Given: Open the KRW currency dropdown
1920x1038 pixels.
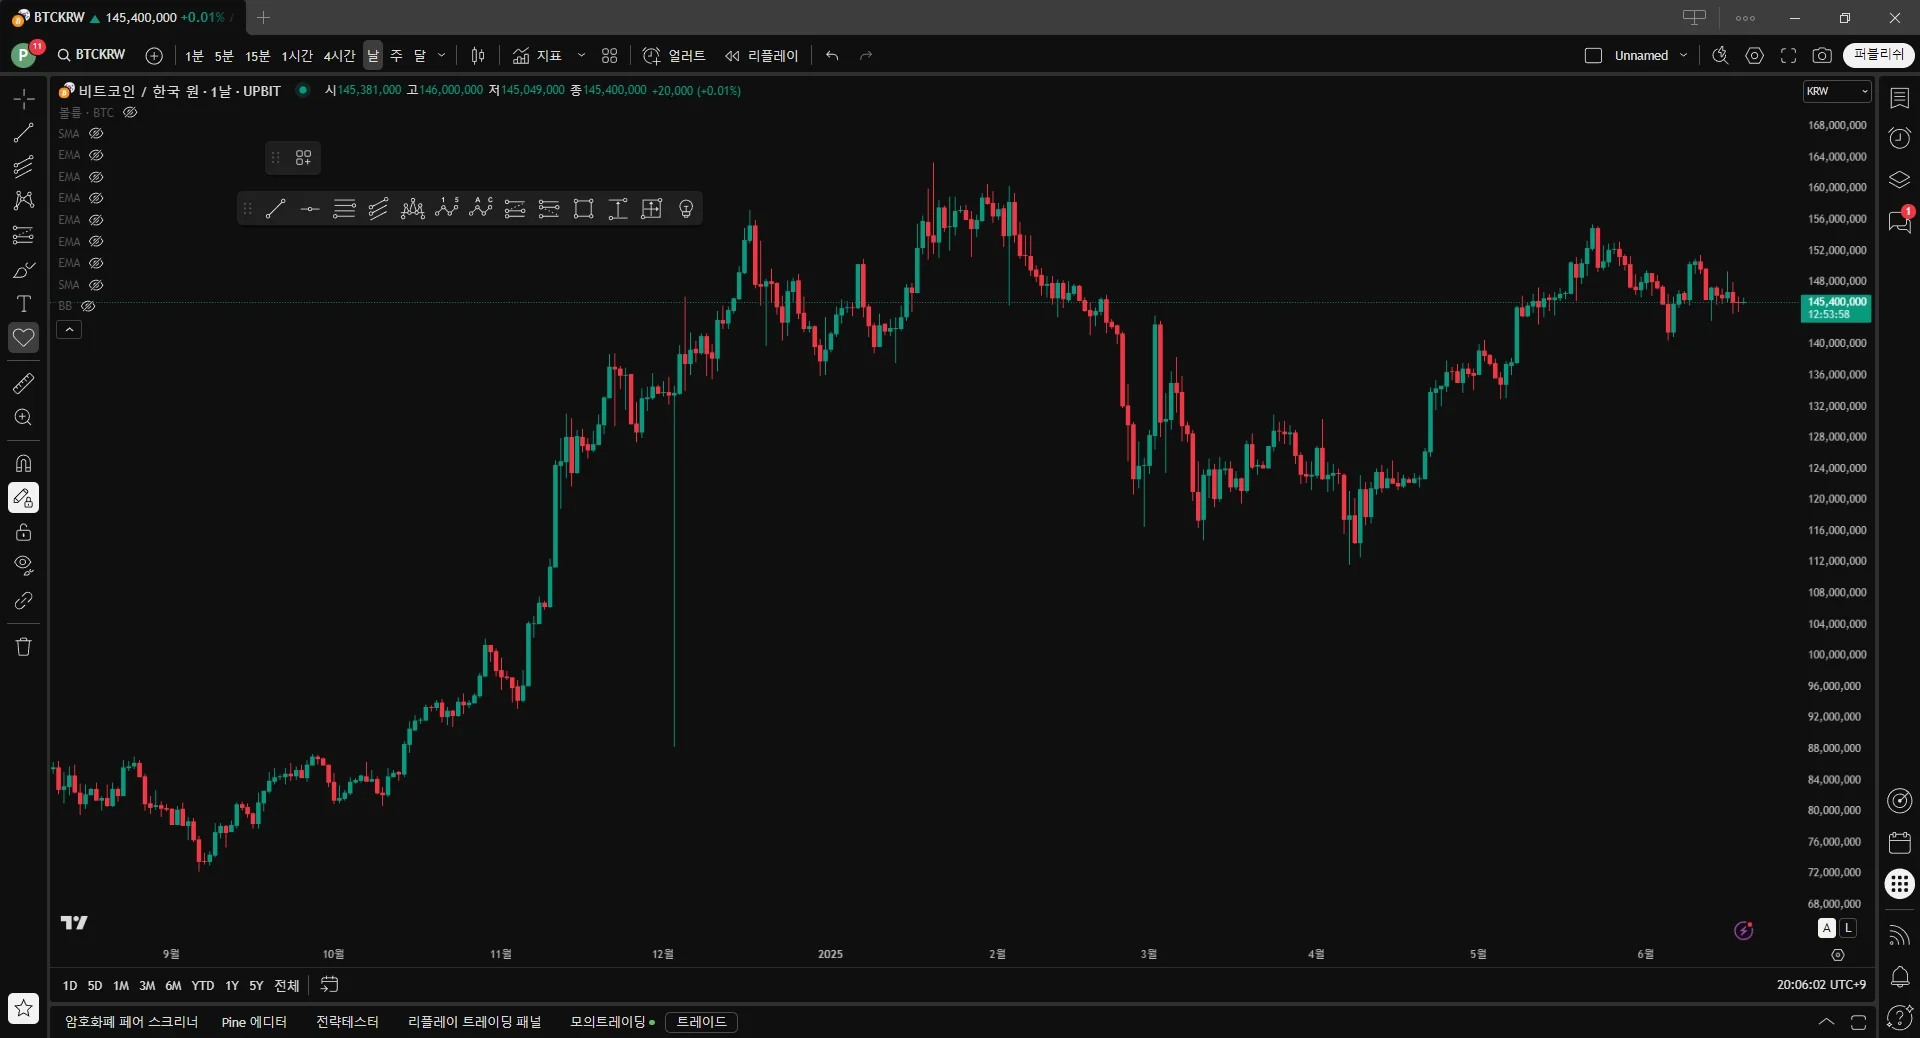Looking at the screenshot, I should [1837, 91].
